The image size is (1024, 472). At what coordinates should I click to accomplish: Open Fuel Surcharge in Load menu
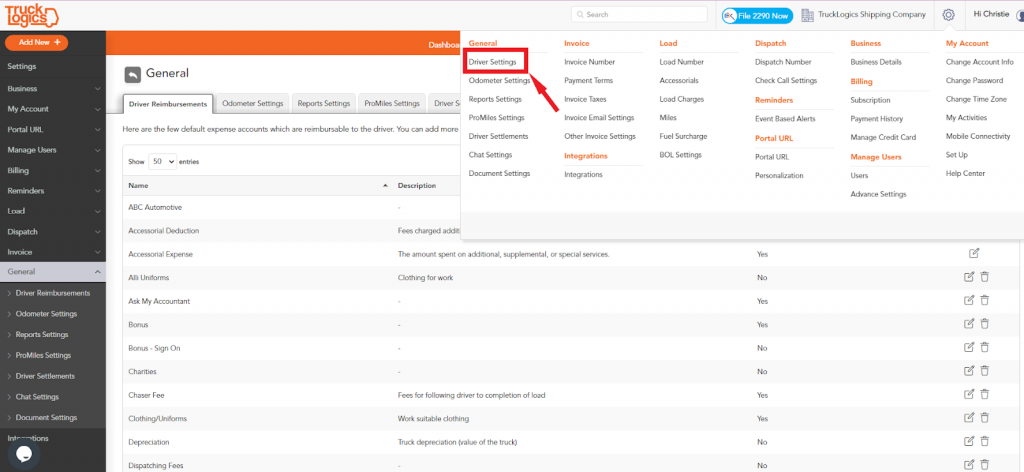coord(683,136)
